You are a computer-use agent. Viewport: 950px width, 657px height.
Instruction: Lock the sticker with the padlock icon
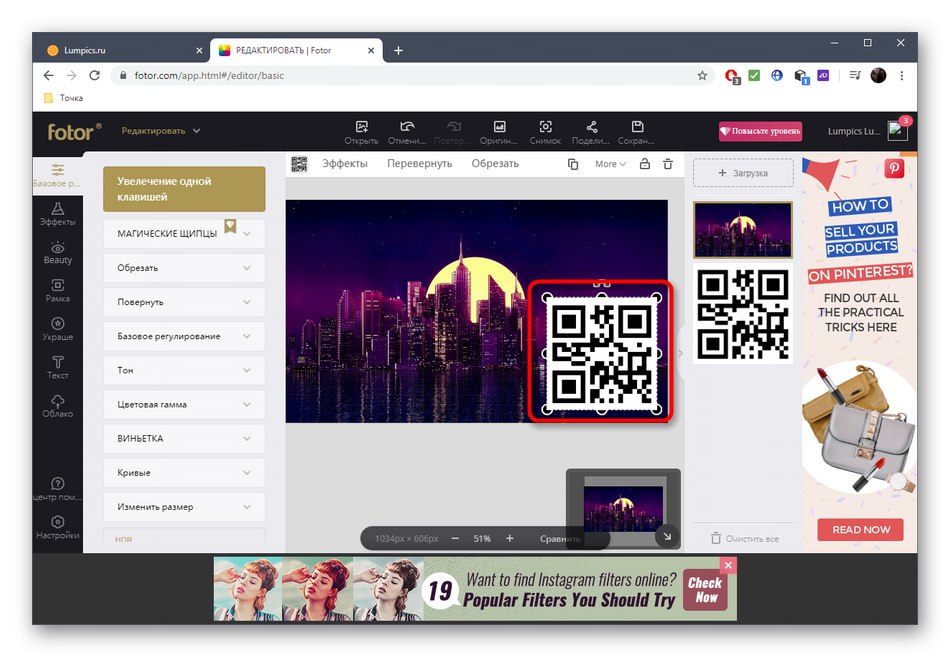click(645, 164)
